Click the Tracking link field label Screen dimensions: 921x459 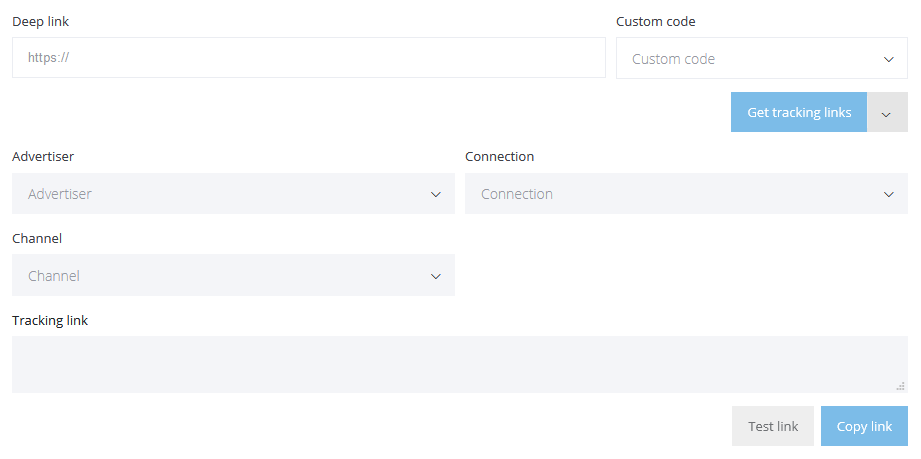pos(50,320)
